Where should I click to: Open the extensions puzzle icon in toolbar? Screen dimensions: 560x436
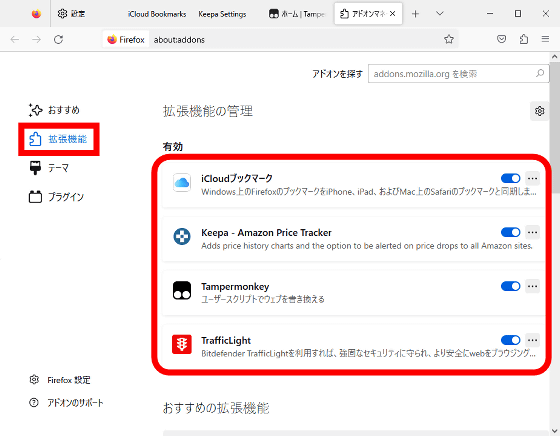[x=524, y=39]
